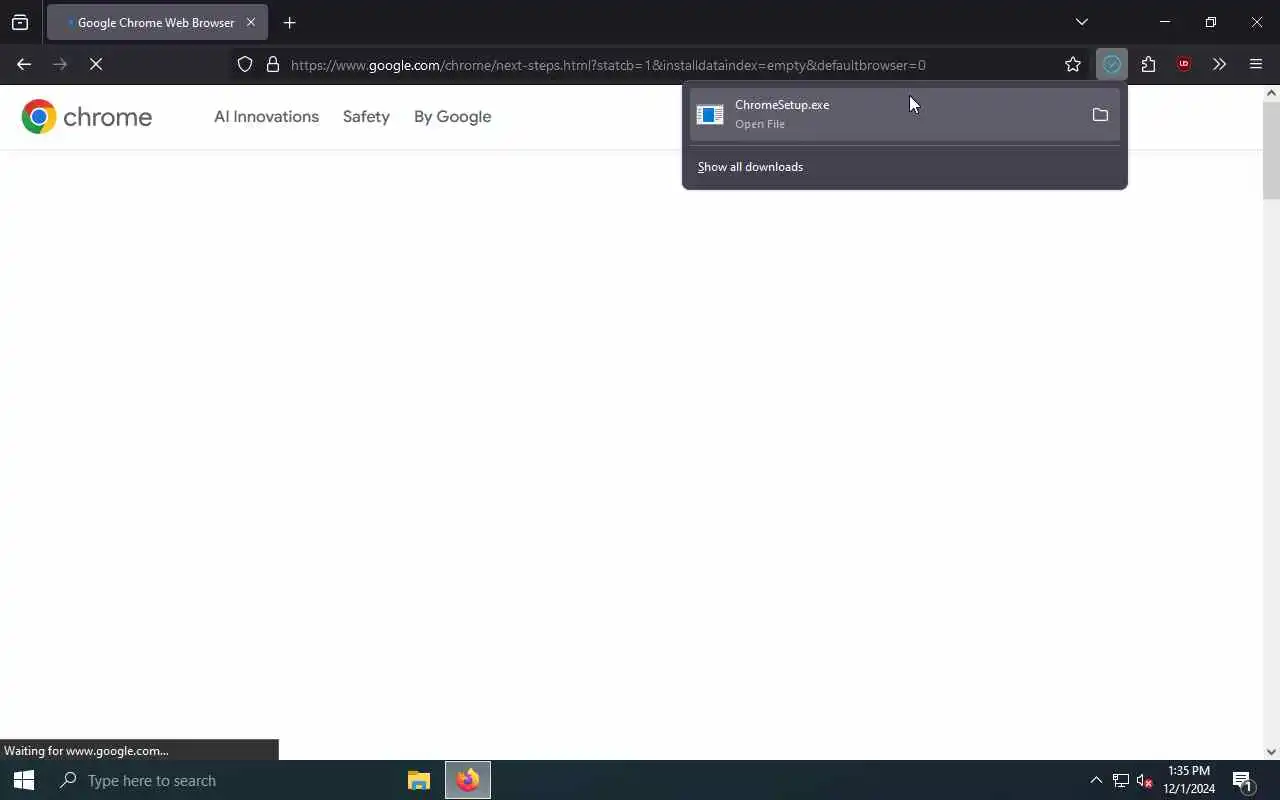Bookmark this page with star icon

tap(1073, 64)
